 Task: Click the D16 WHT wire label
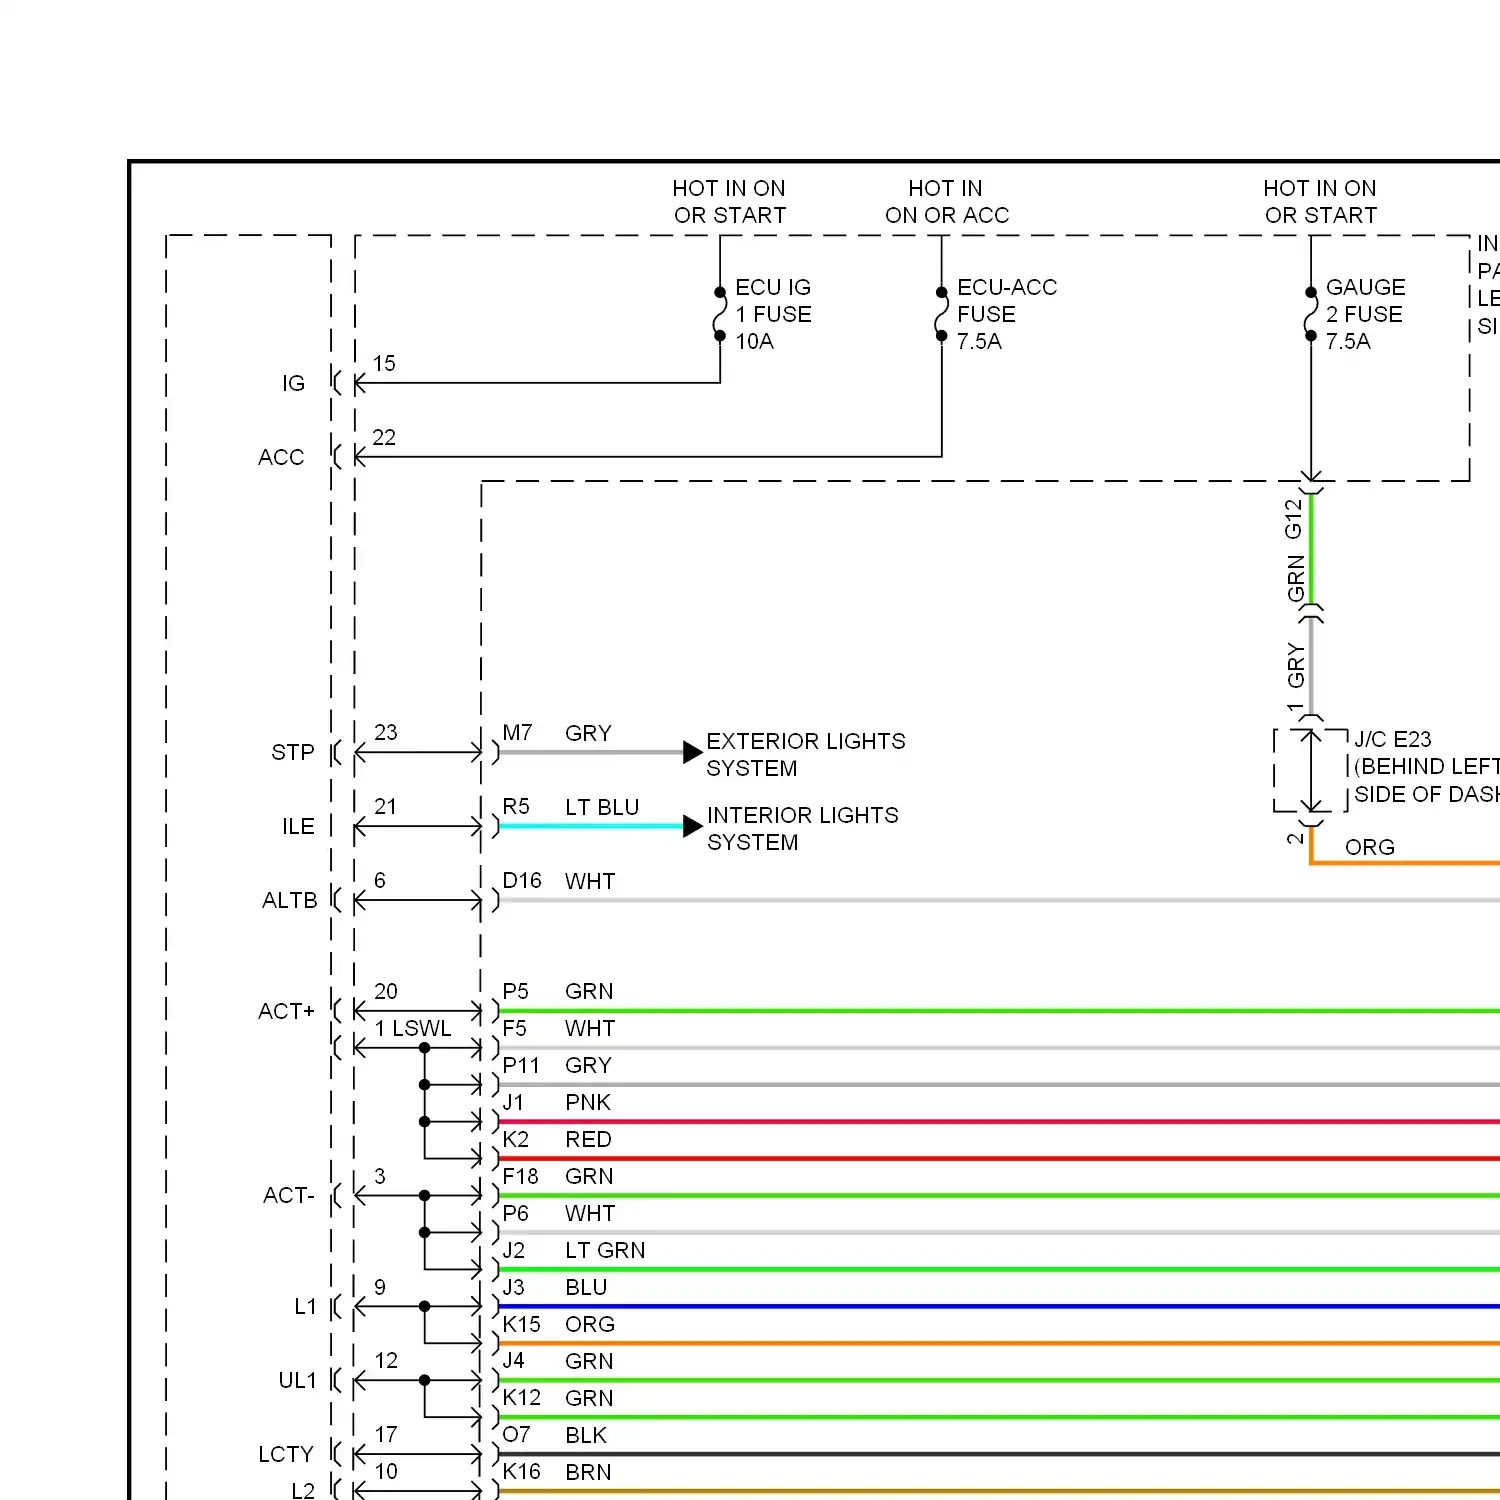point(559,881)
